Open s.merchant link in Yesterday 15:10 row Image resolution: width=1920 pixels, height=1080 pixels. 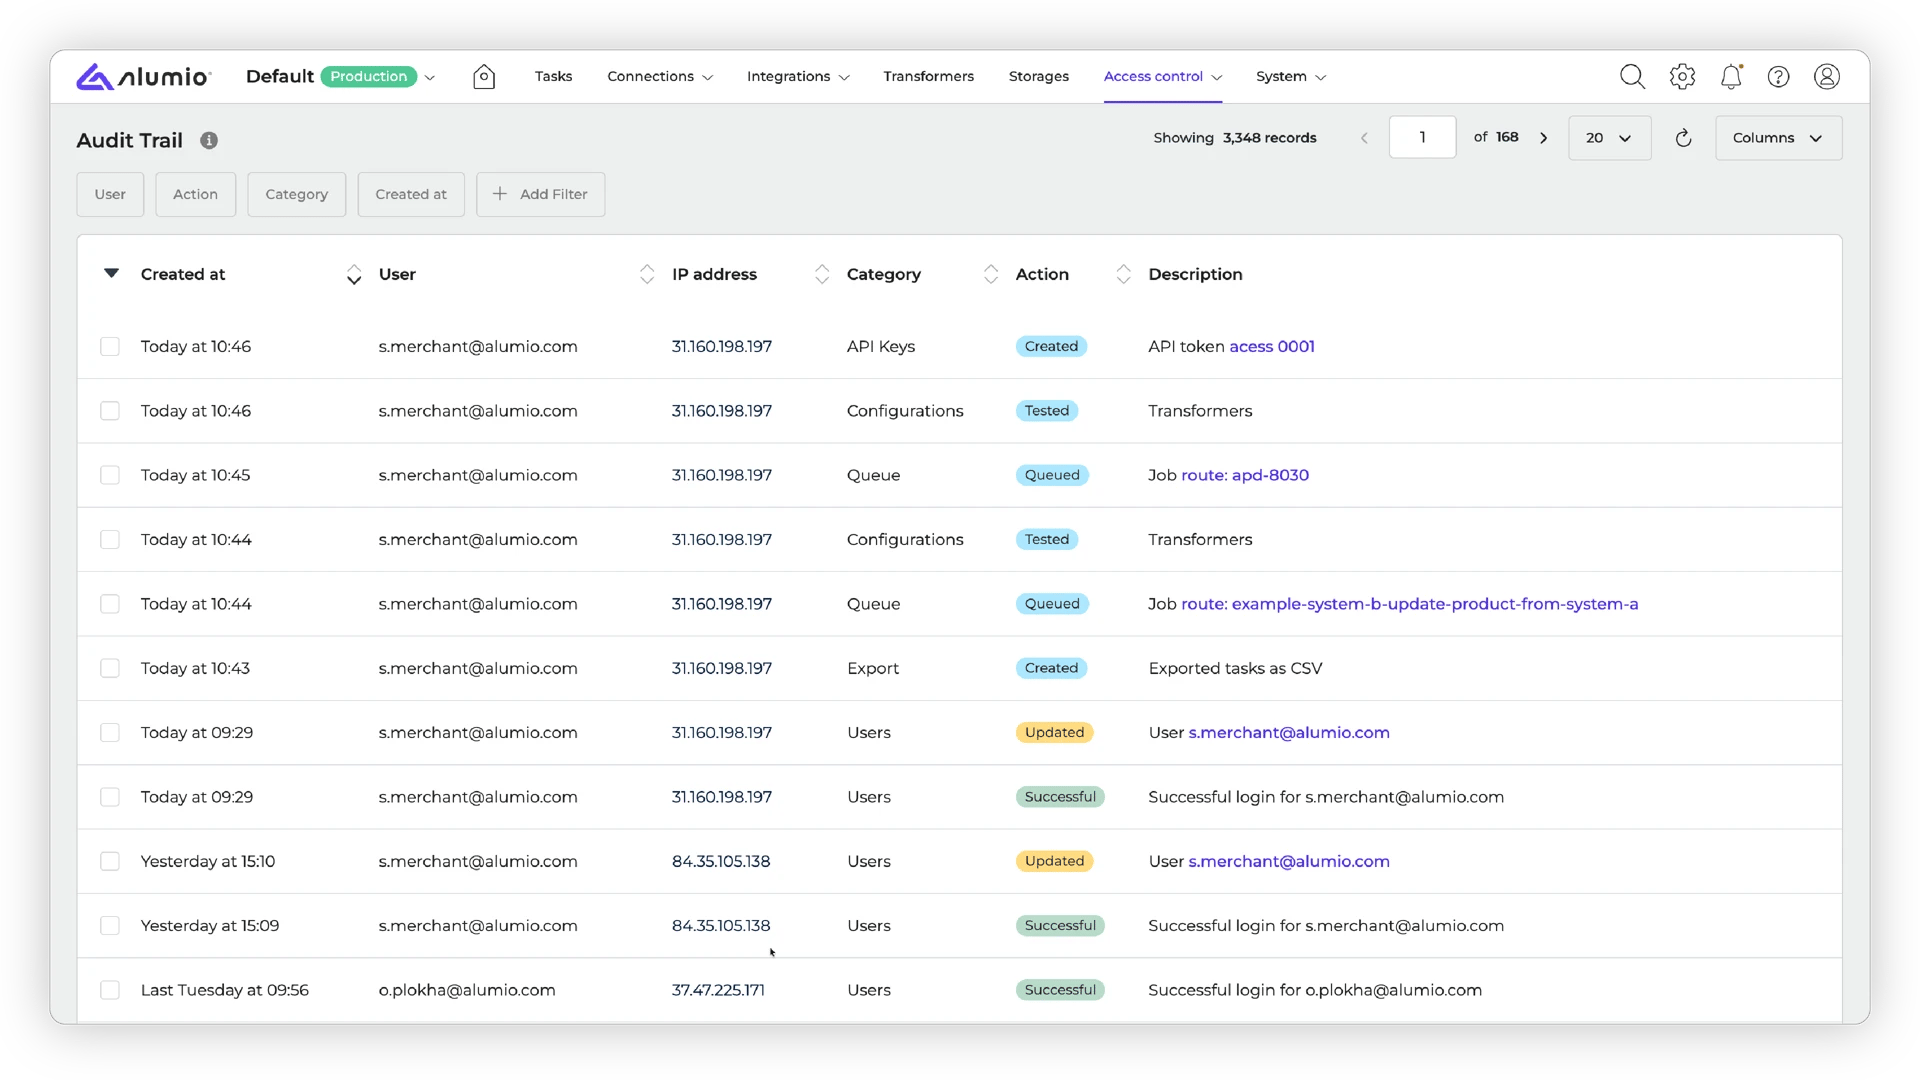click(1289, 862)
